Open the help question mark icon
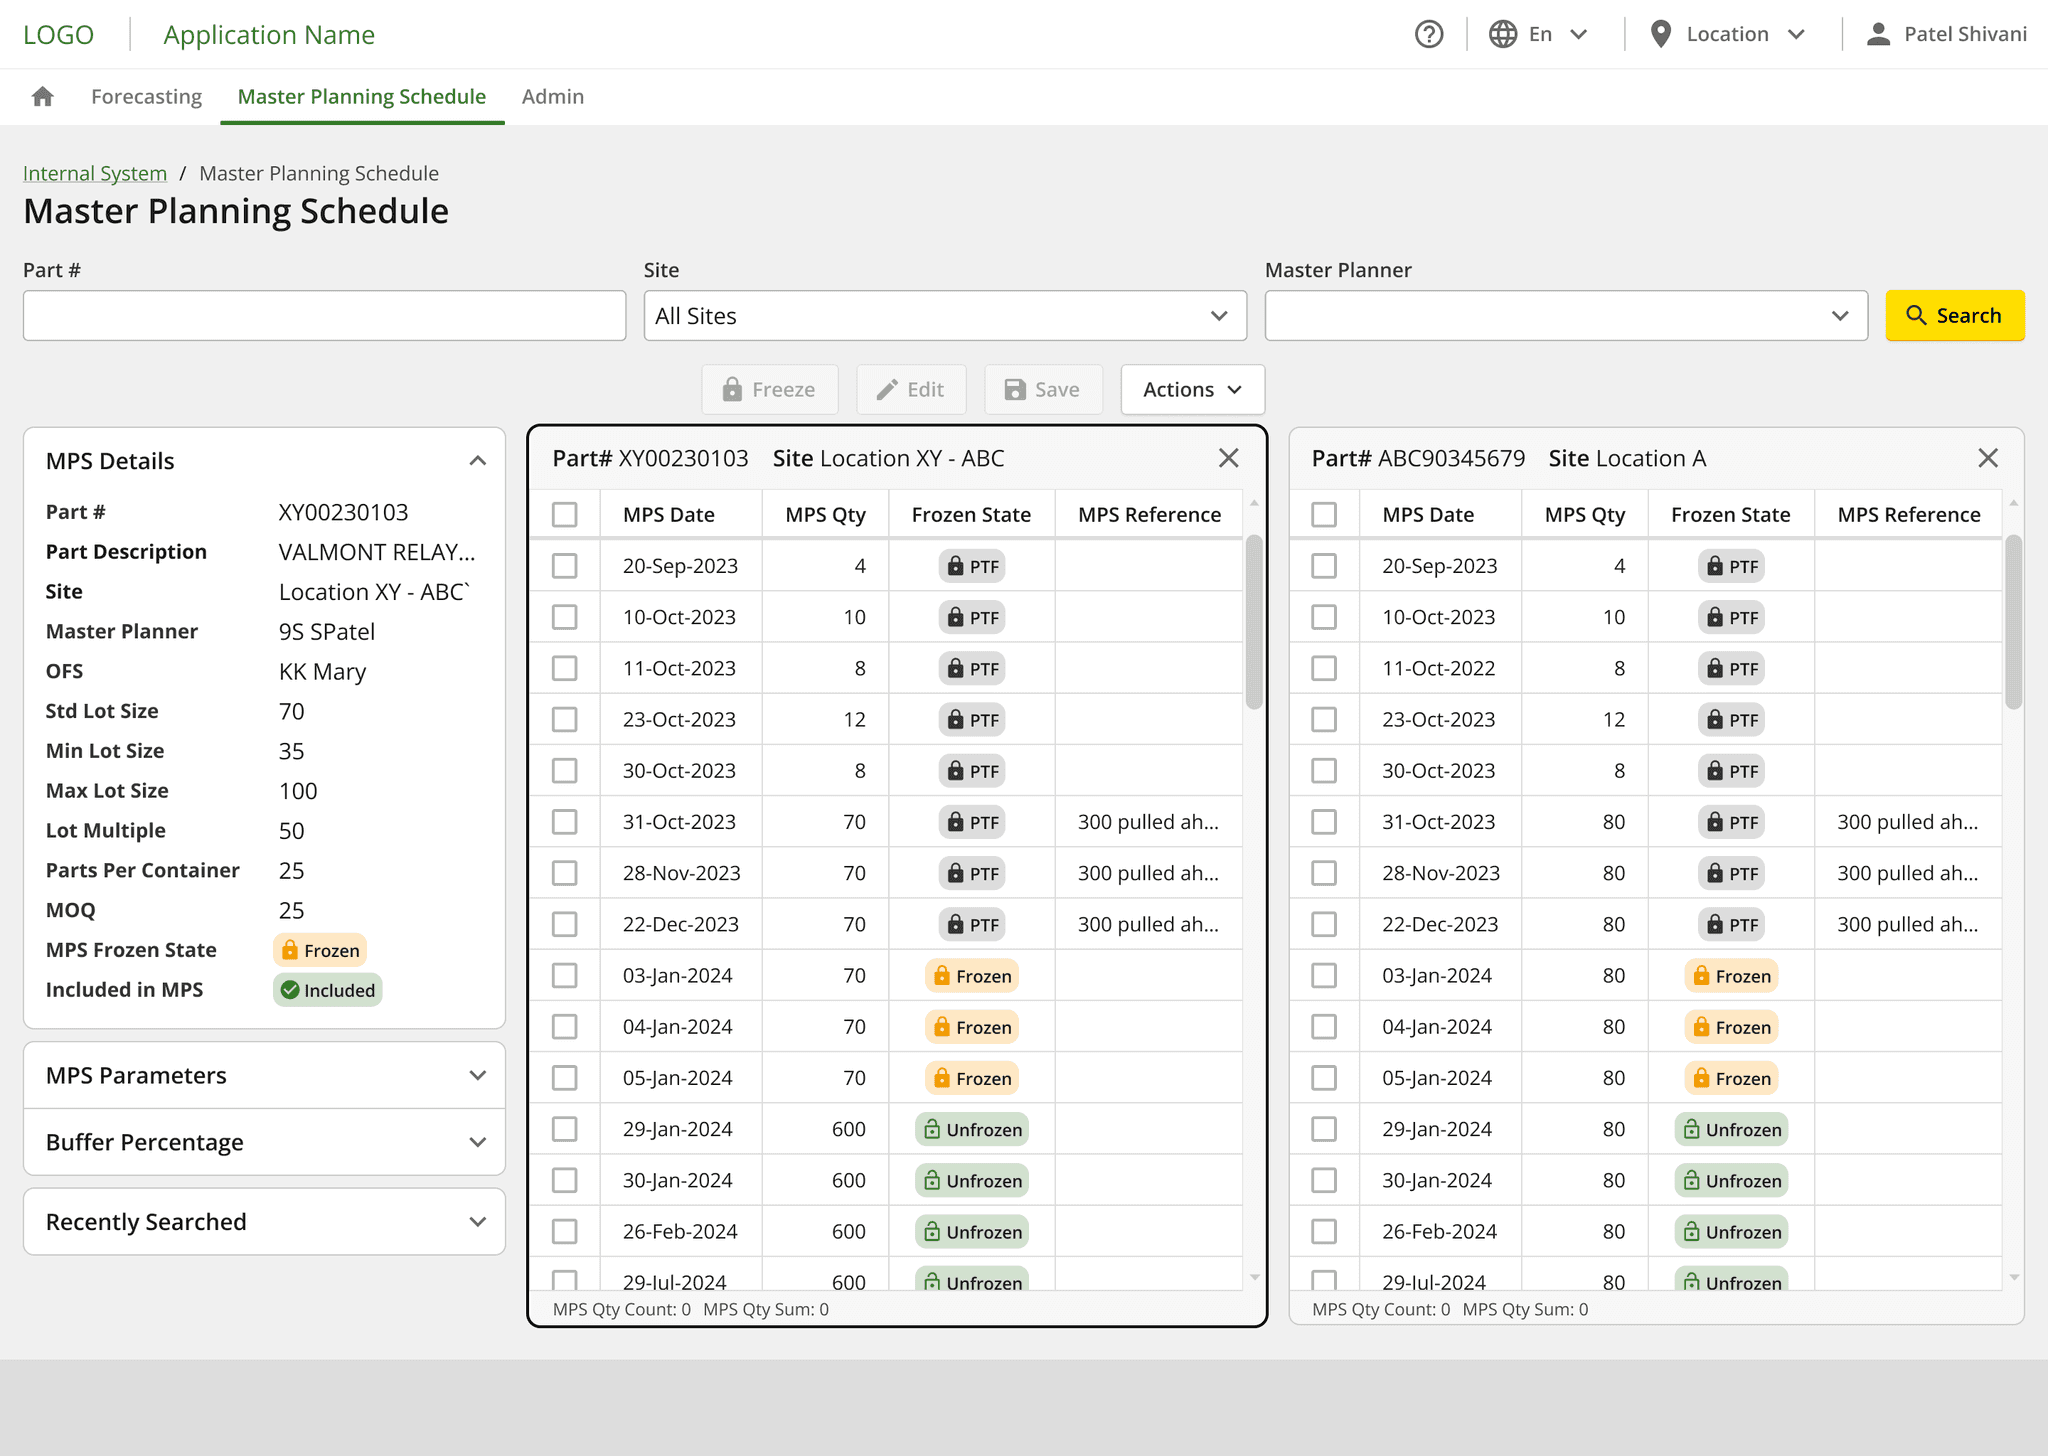 1429,34
